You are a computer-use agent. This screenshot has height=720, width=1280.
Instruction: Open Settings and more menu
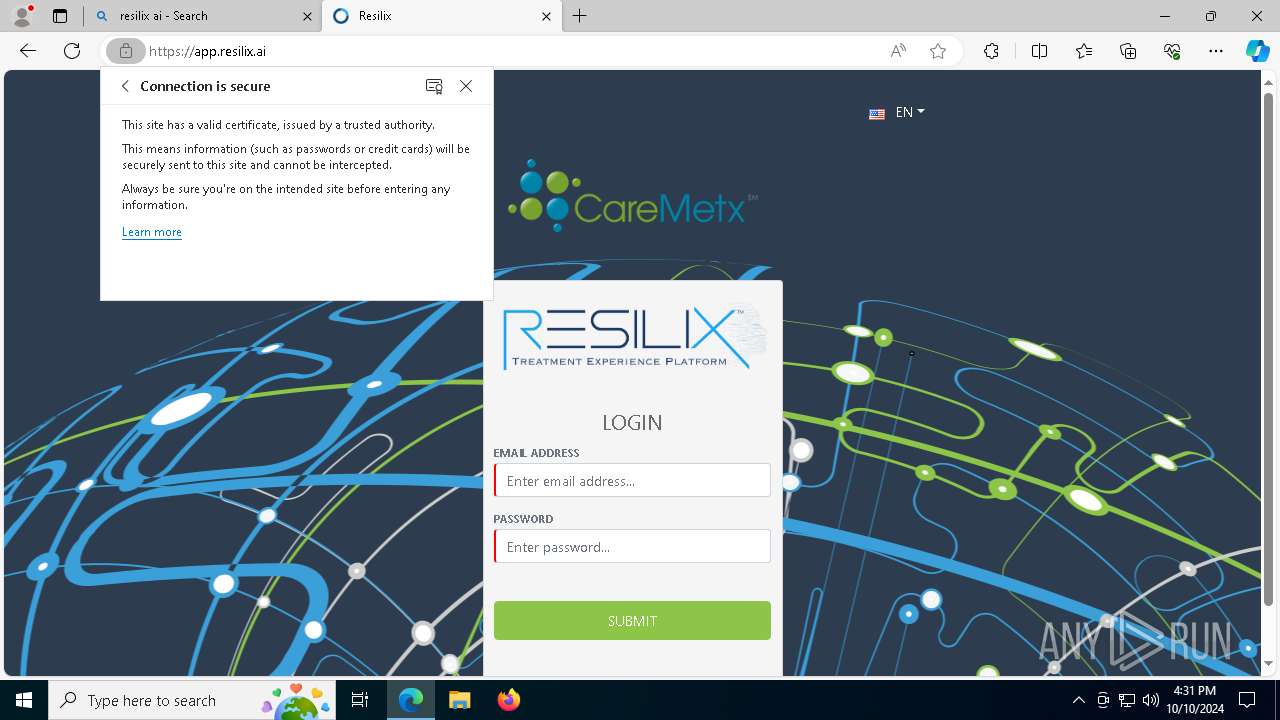coord(1216,51)
